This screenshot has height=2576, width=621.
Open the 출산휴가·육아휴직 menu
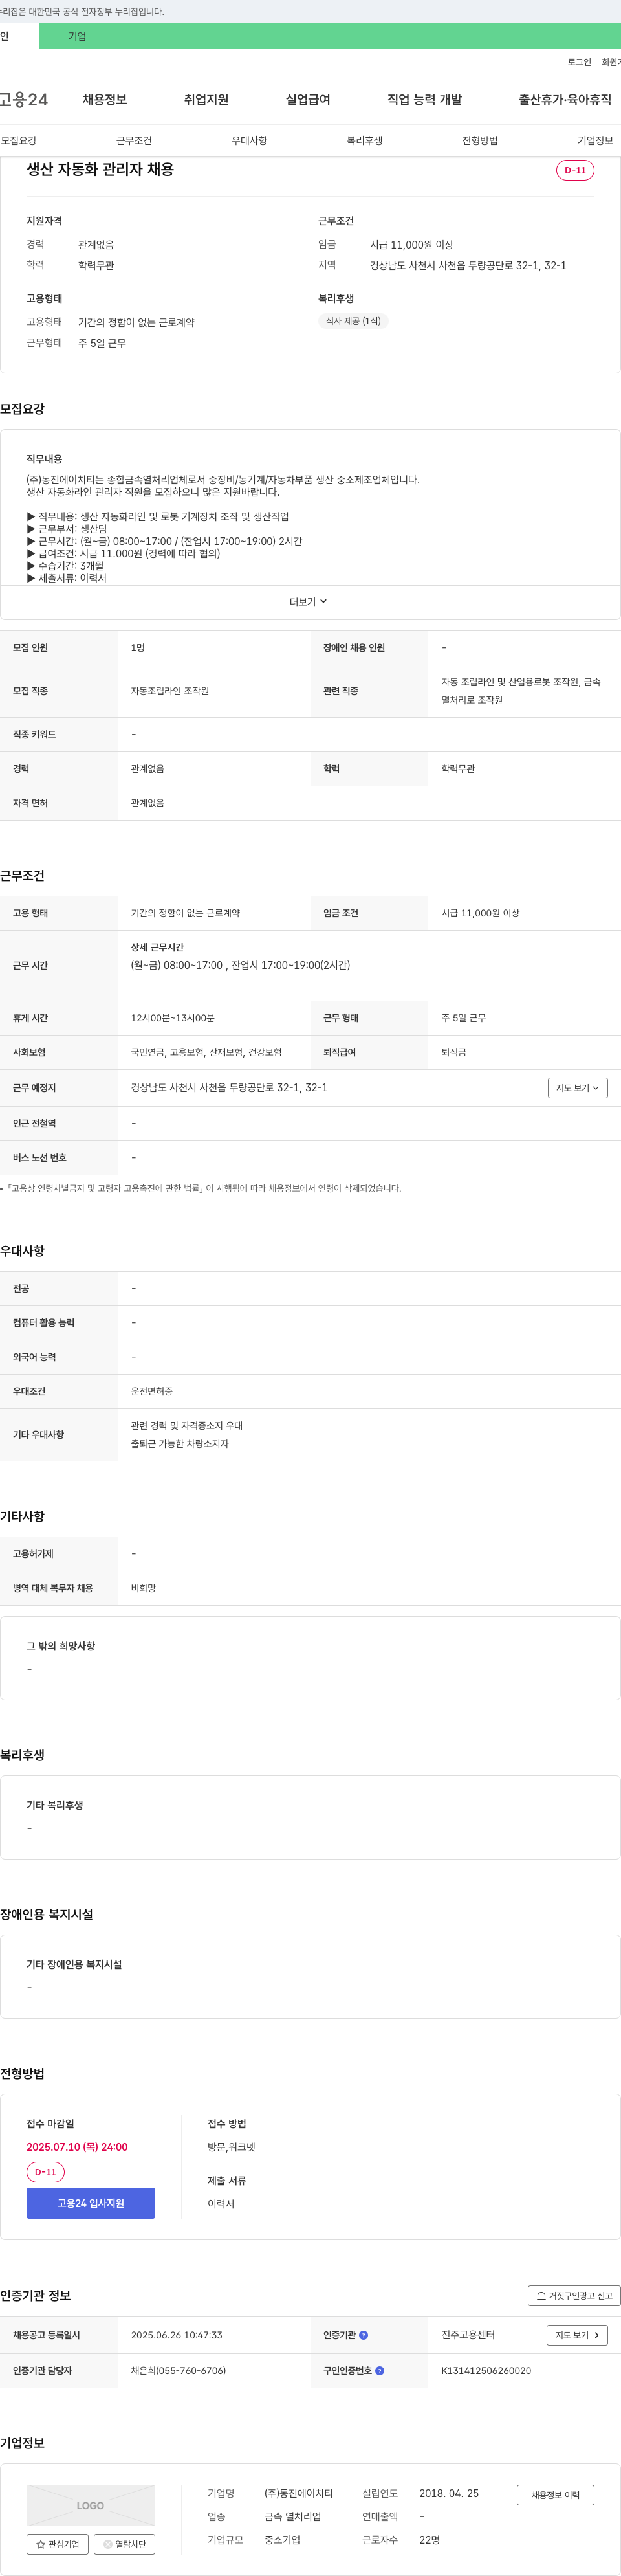(x=564, y=99)
